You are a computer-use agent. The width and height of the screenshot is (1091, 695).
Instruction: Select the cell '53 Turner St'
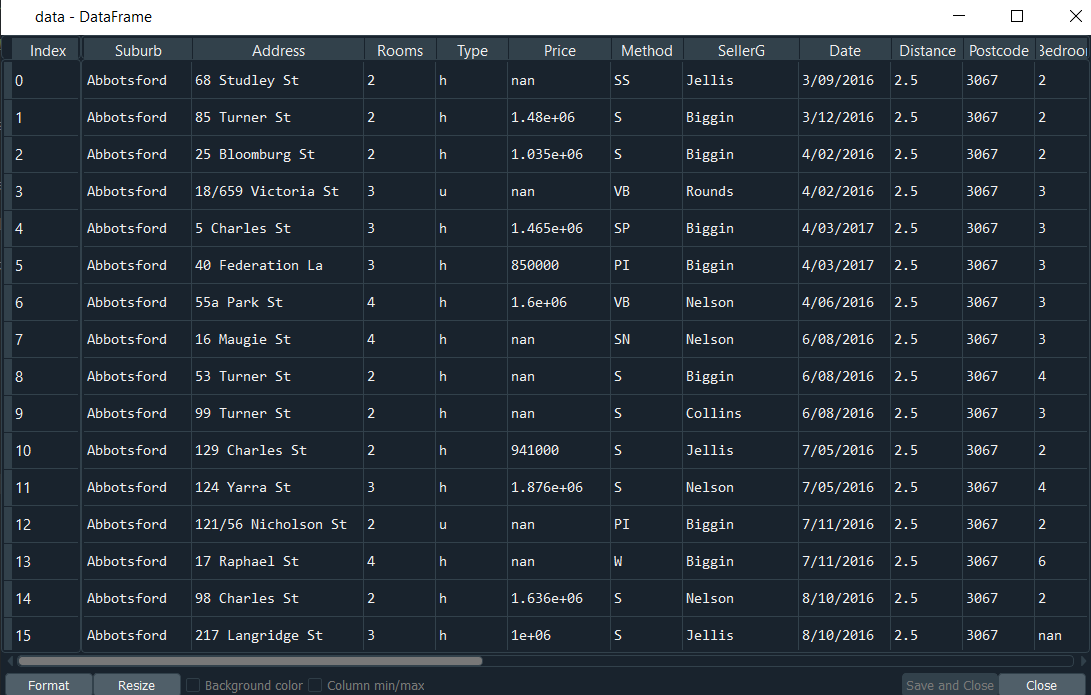[x=278, y=376]
